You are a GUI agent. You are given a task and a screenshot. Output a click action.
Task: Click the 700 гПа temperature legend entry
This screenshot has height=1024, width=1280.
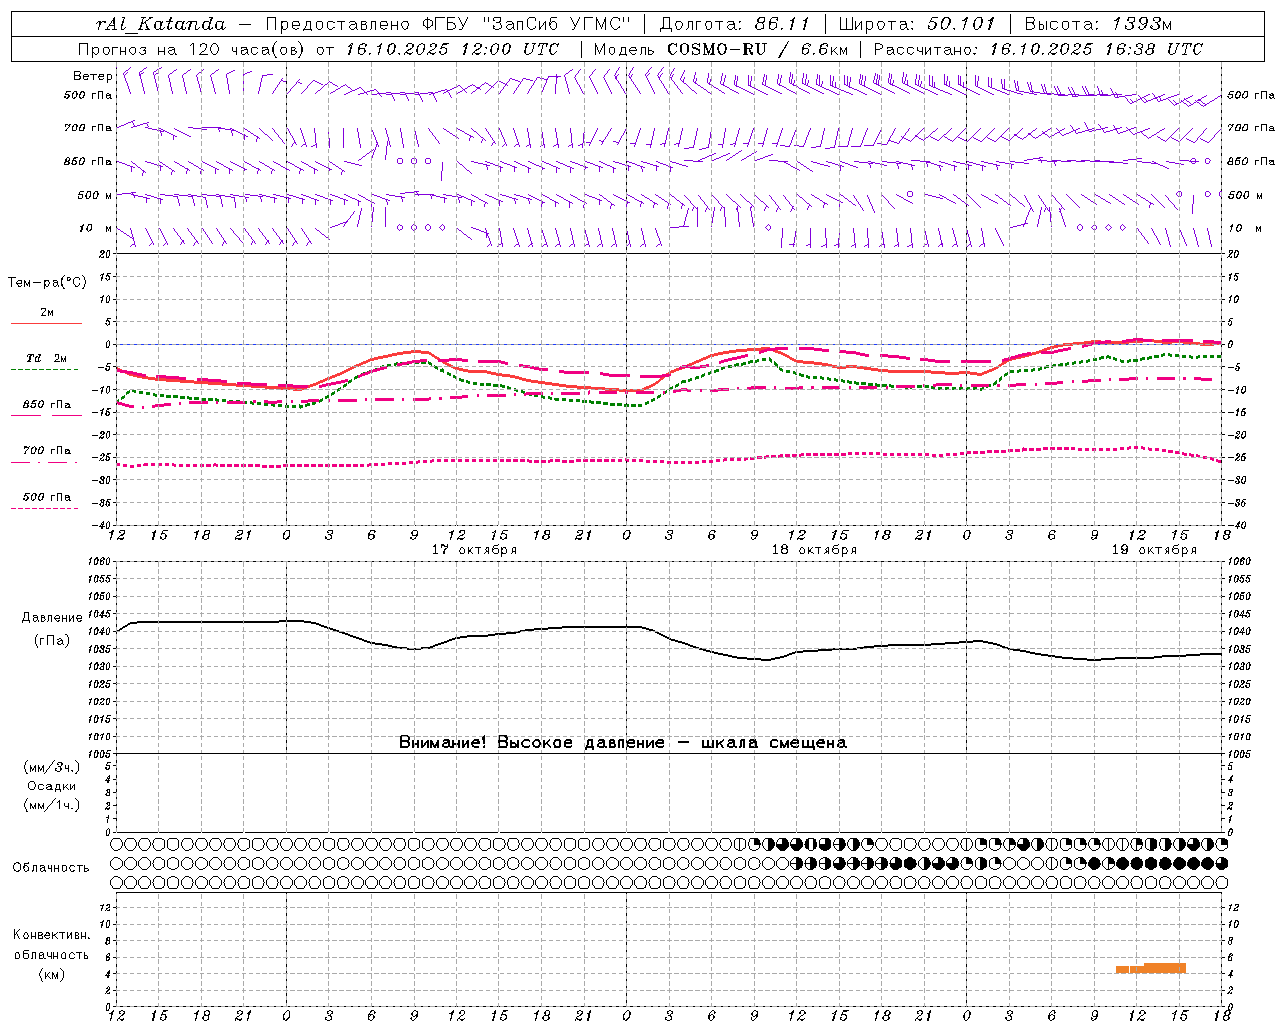[x=47, y=451]
